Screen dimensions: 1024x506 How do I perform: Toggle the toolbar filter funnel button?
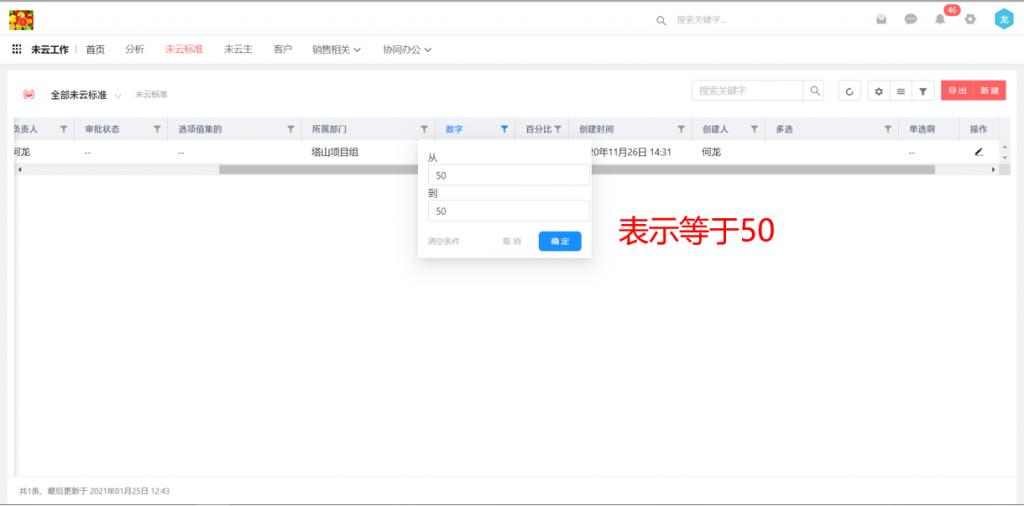[x=923, y=91]
